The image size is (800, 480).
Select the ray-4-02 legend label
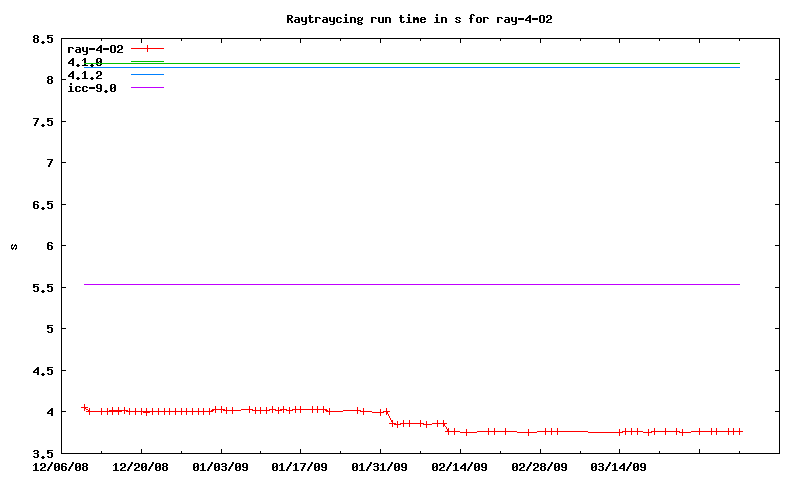click(95, 48)
